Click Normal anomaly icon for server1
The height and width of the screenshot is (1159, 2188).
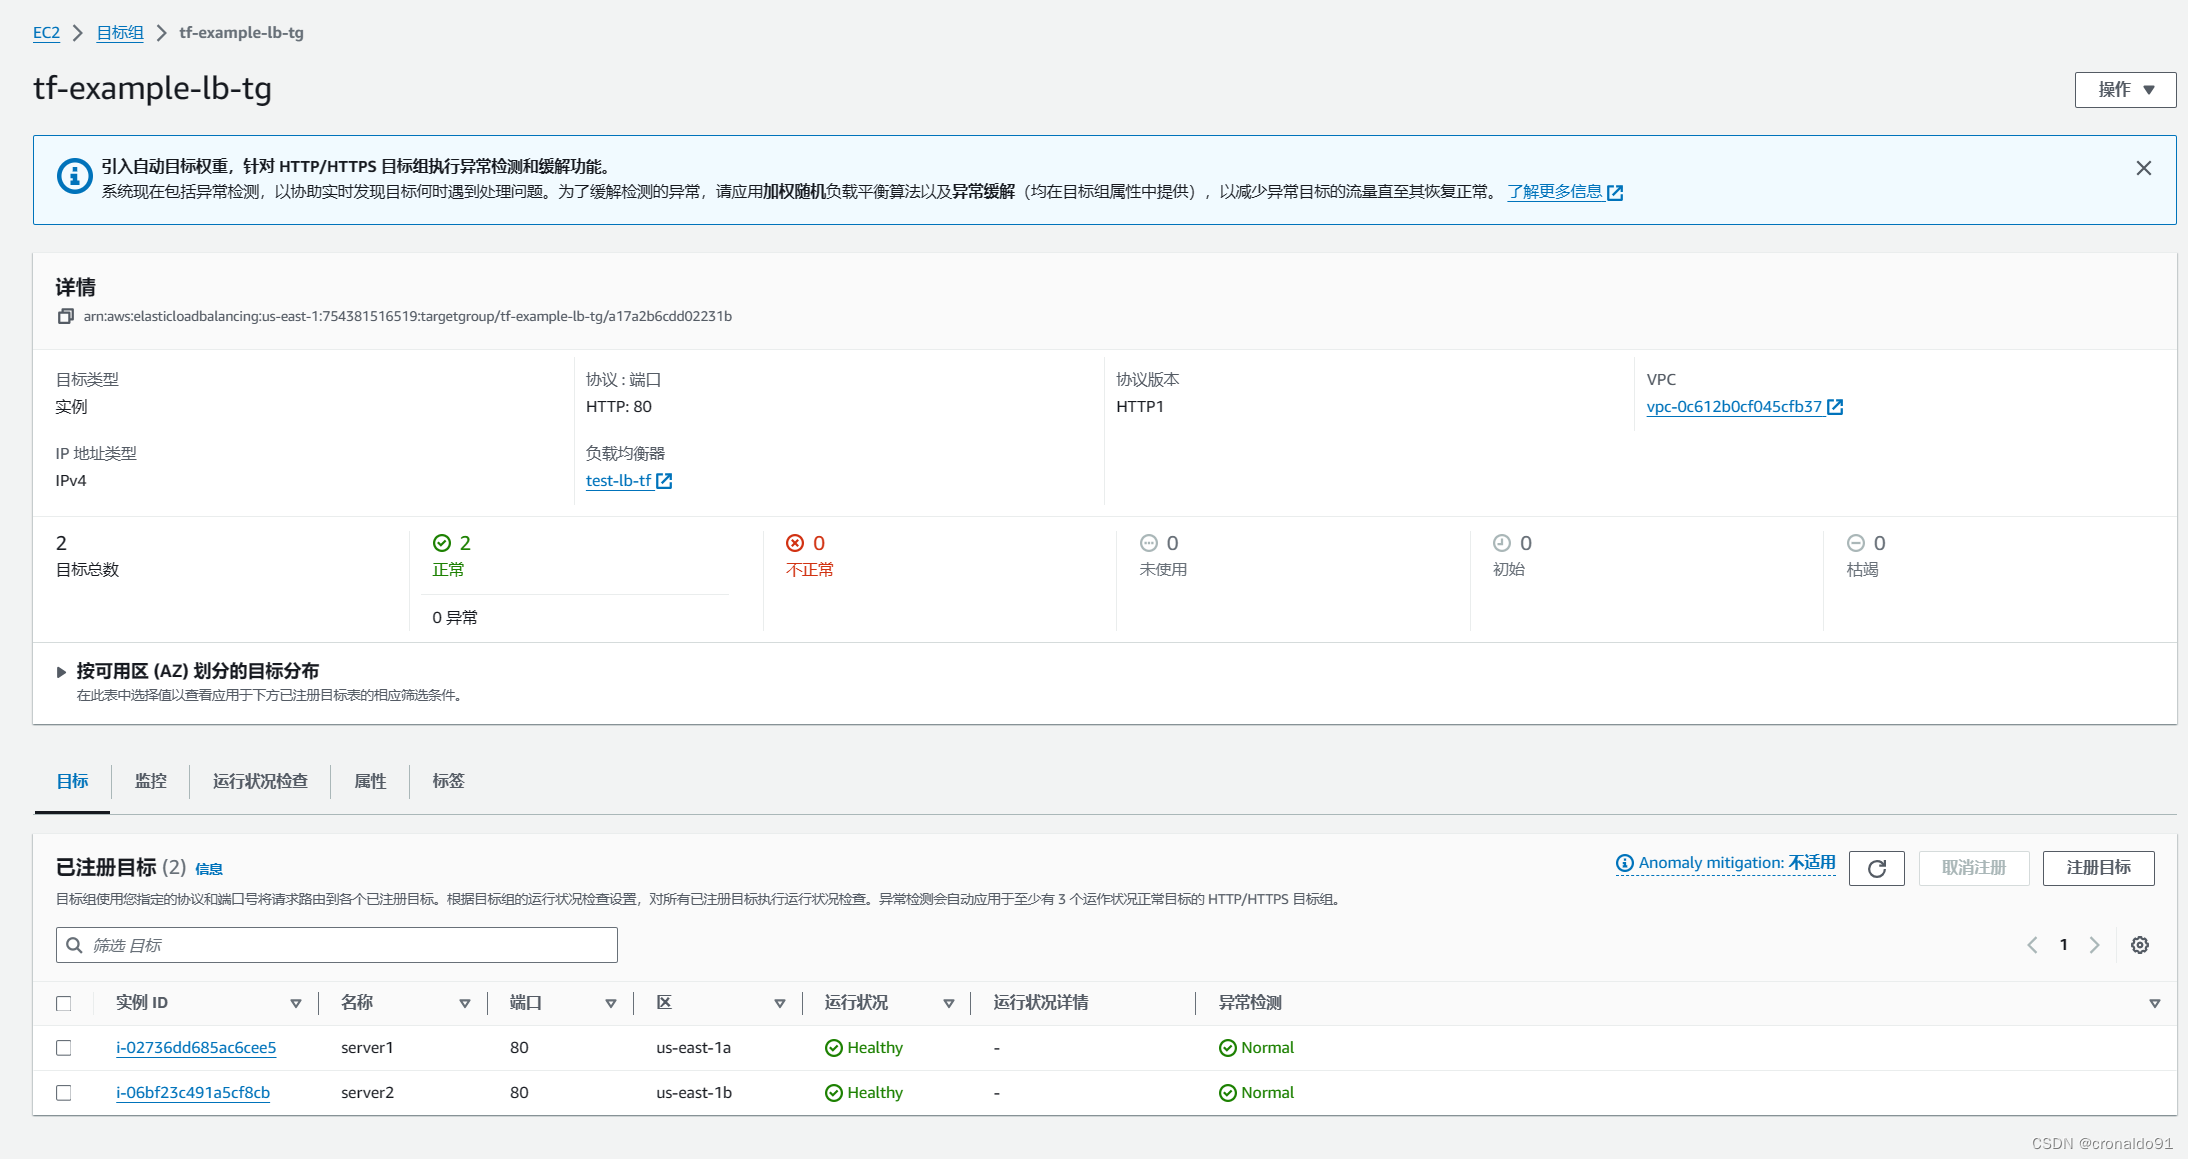pyautogui.click(x=1228, y=1048)
